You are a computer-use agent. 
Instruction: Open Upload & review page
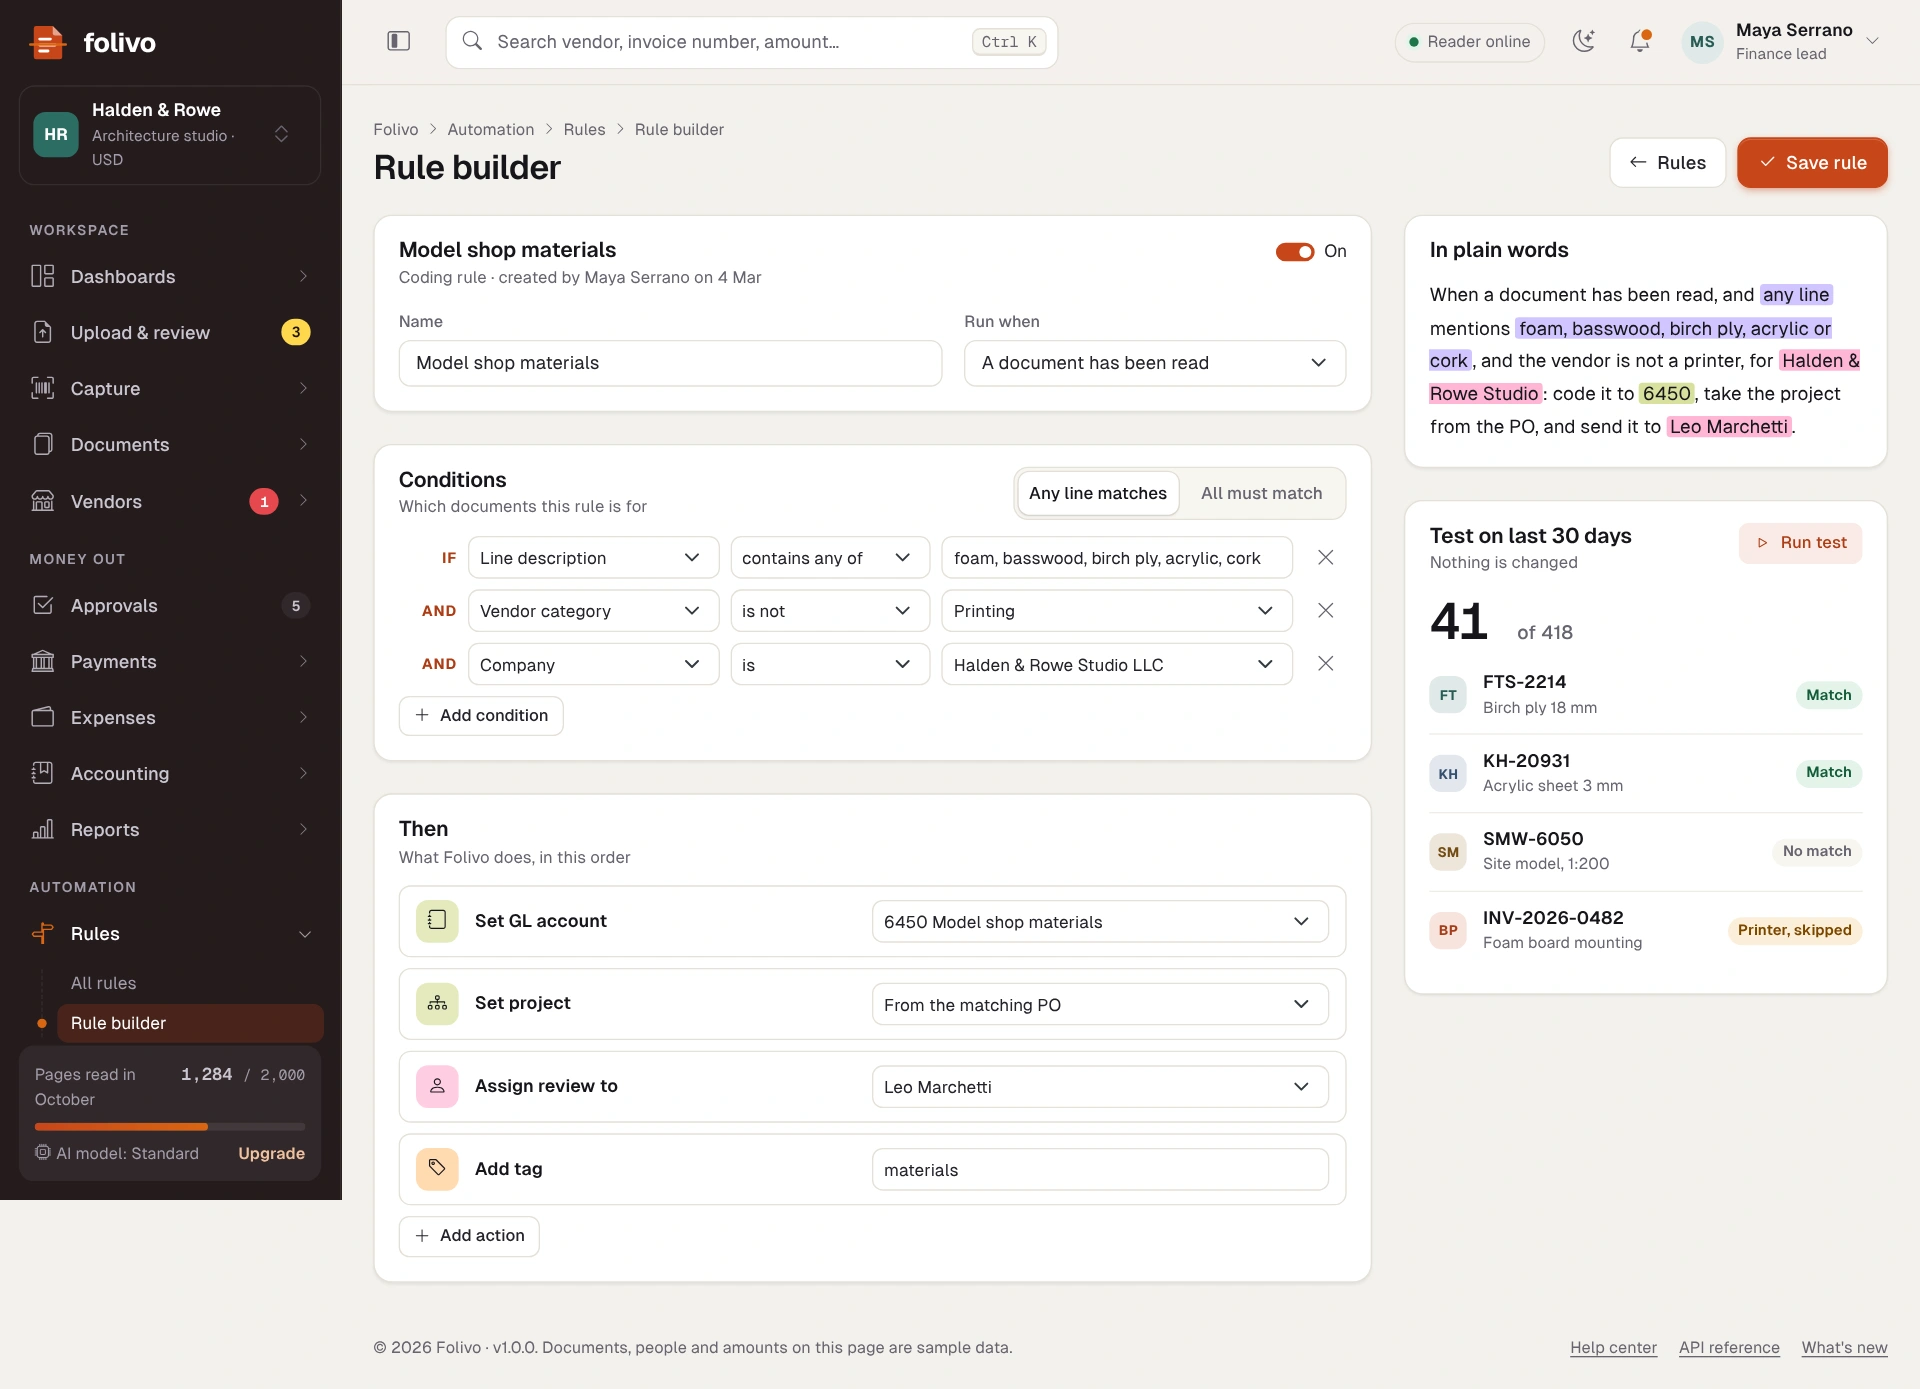(170, 332)
